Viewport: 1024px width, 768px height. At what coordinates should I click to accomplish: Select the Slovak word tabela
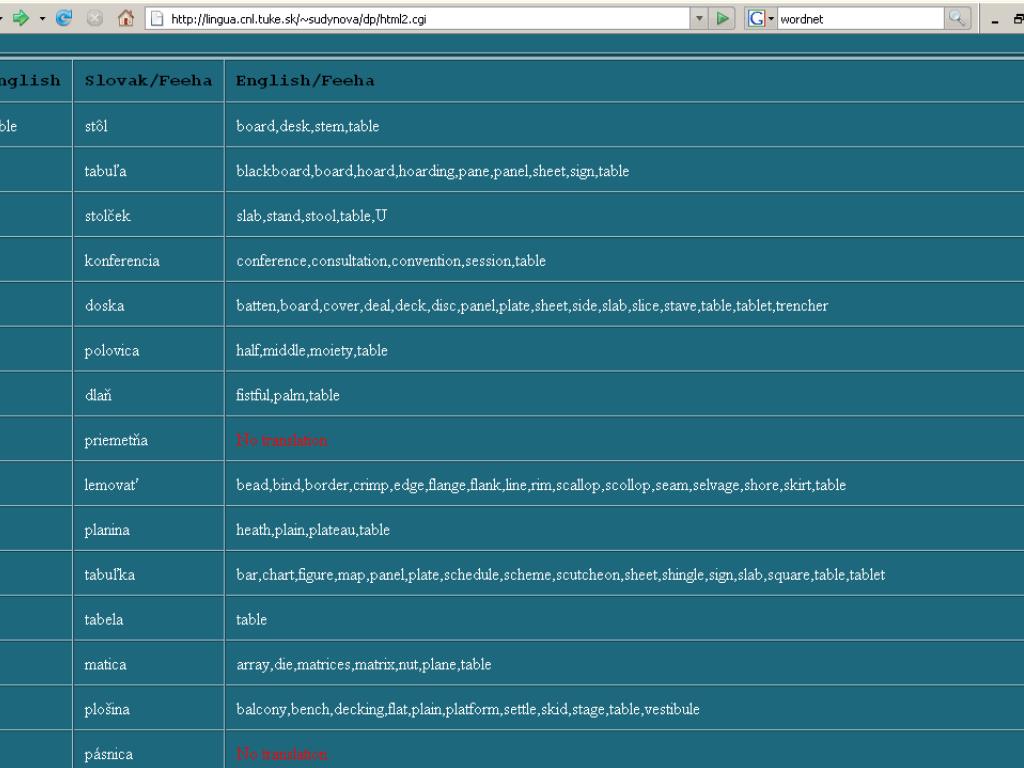(x=103, y=619)
